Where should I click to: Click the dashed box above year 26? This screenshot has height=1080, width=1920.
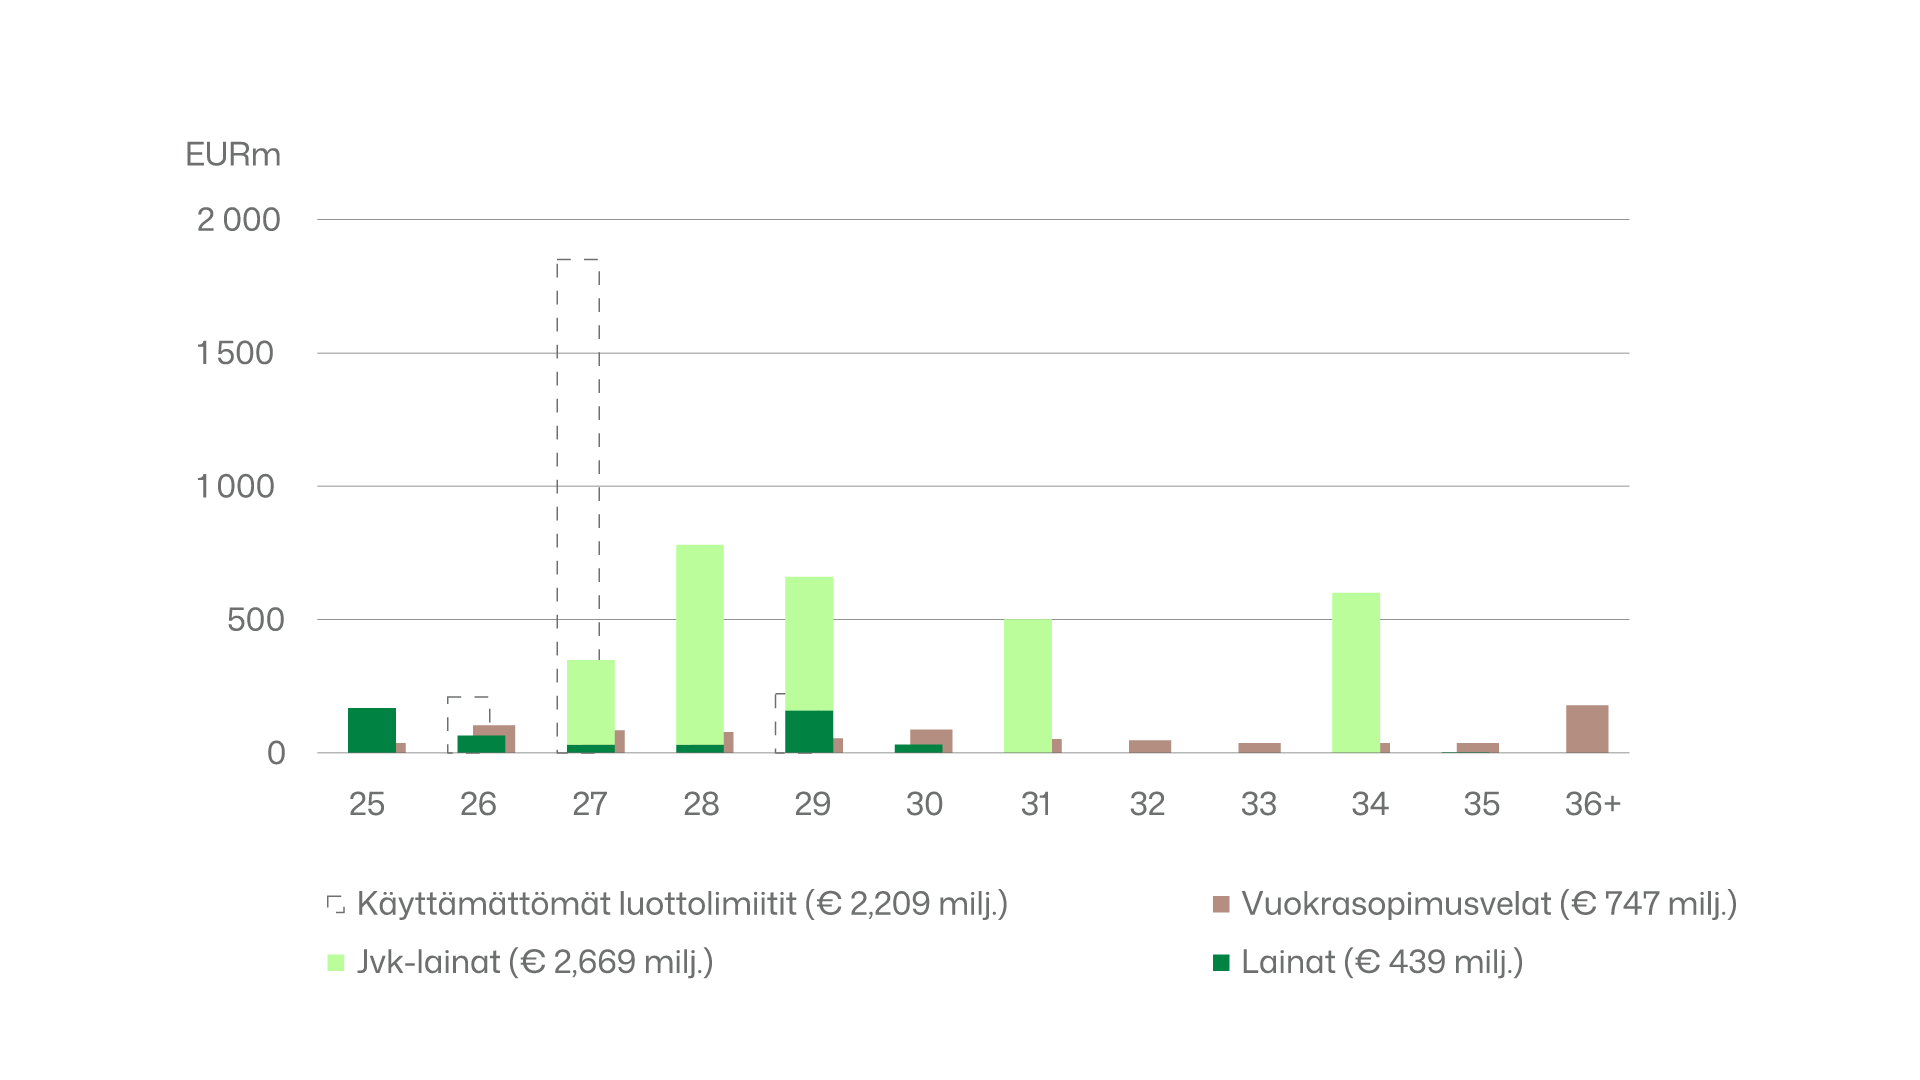point(468,710)
